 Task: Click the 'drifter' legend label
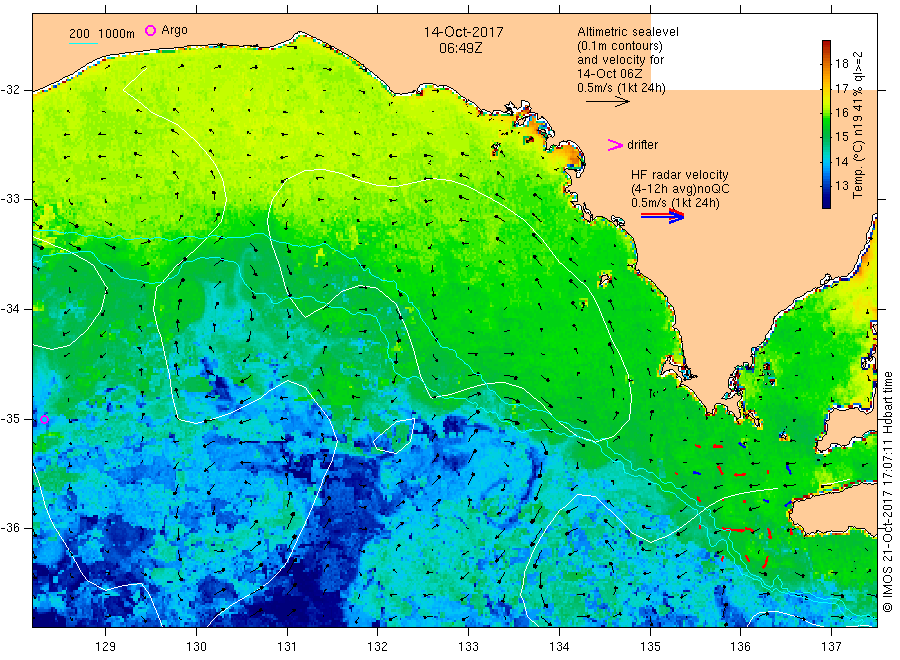pos(642,145)
